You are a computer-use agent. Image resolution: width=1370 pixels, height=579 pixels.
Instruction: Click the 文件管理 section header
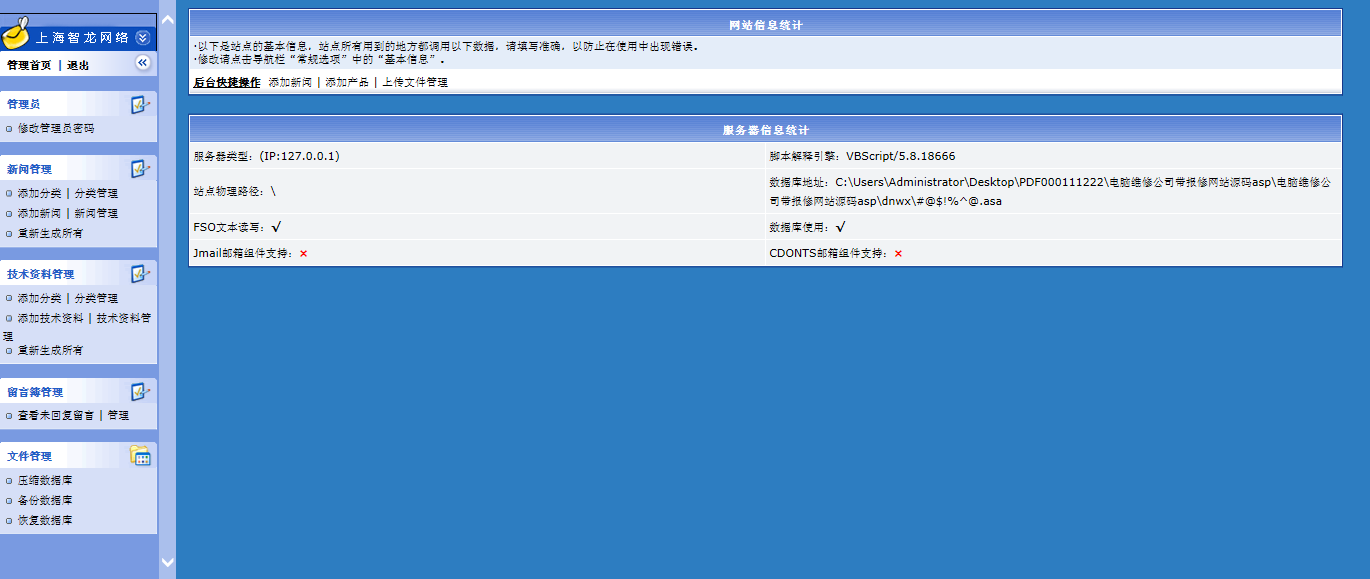[x=29, y=457]
